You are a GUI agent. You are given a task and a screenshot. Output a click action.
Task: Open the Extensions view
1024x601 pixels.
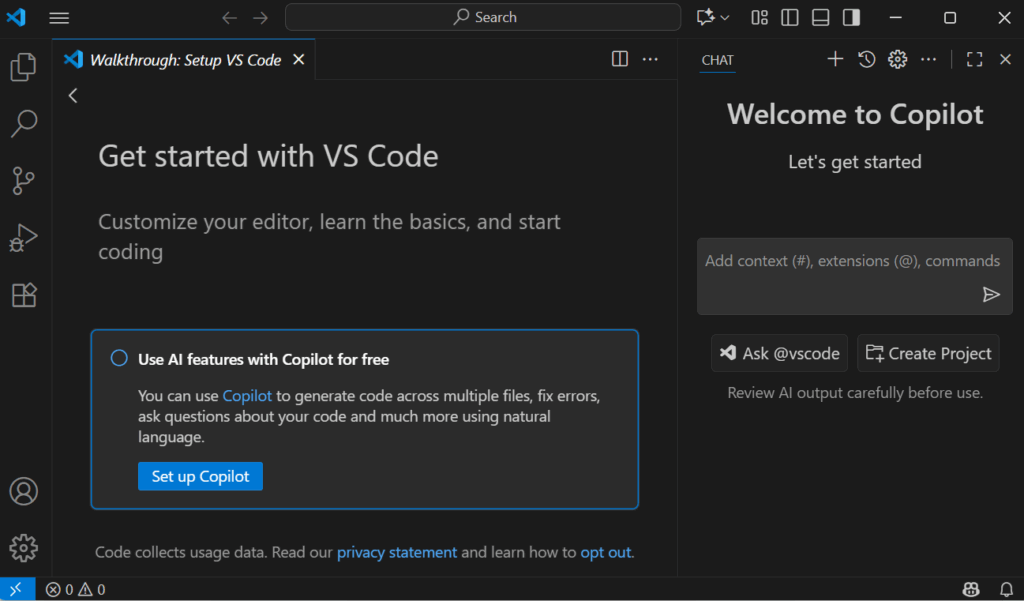[x=23, y=295]
